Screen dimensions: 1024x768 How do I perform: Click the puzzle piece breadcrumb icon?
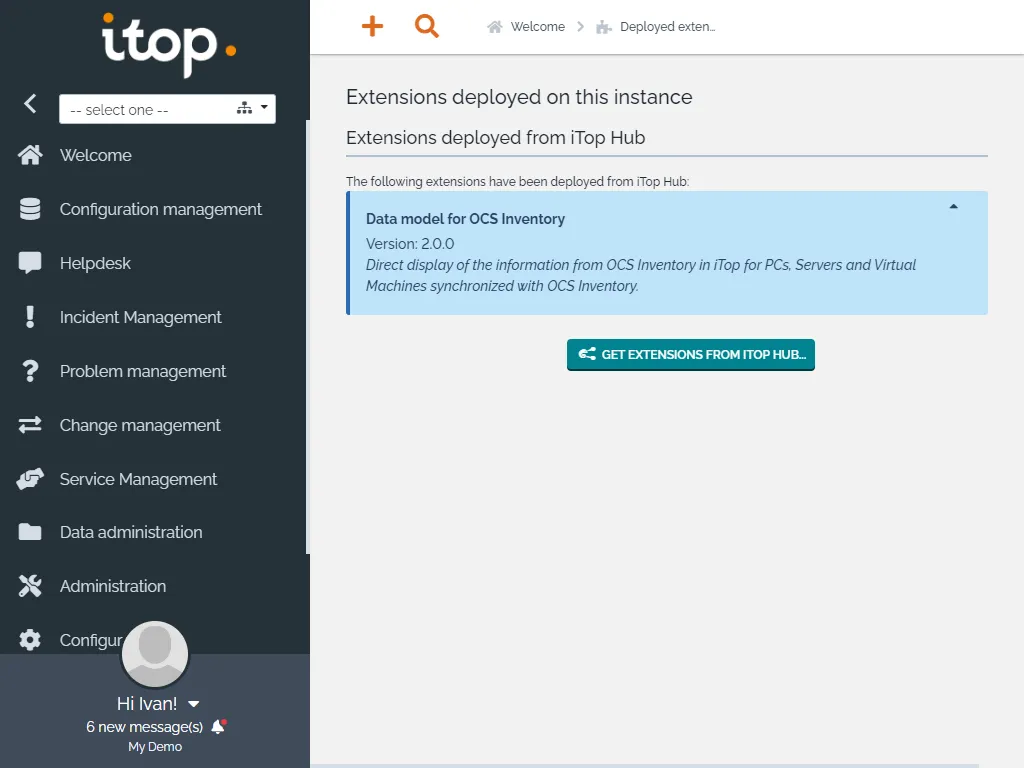[603, 27]
